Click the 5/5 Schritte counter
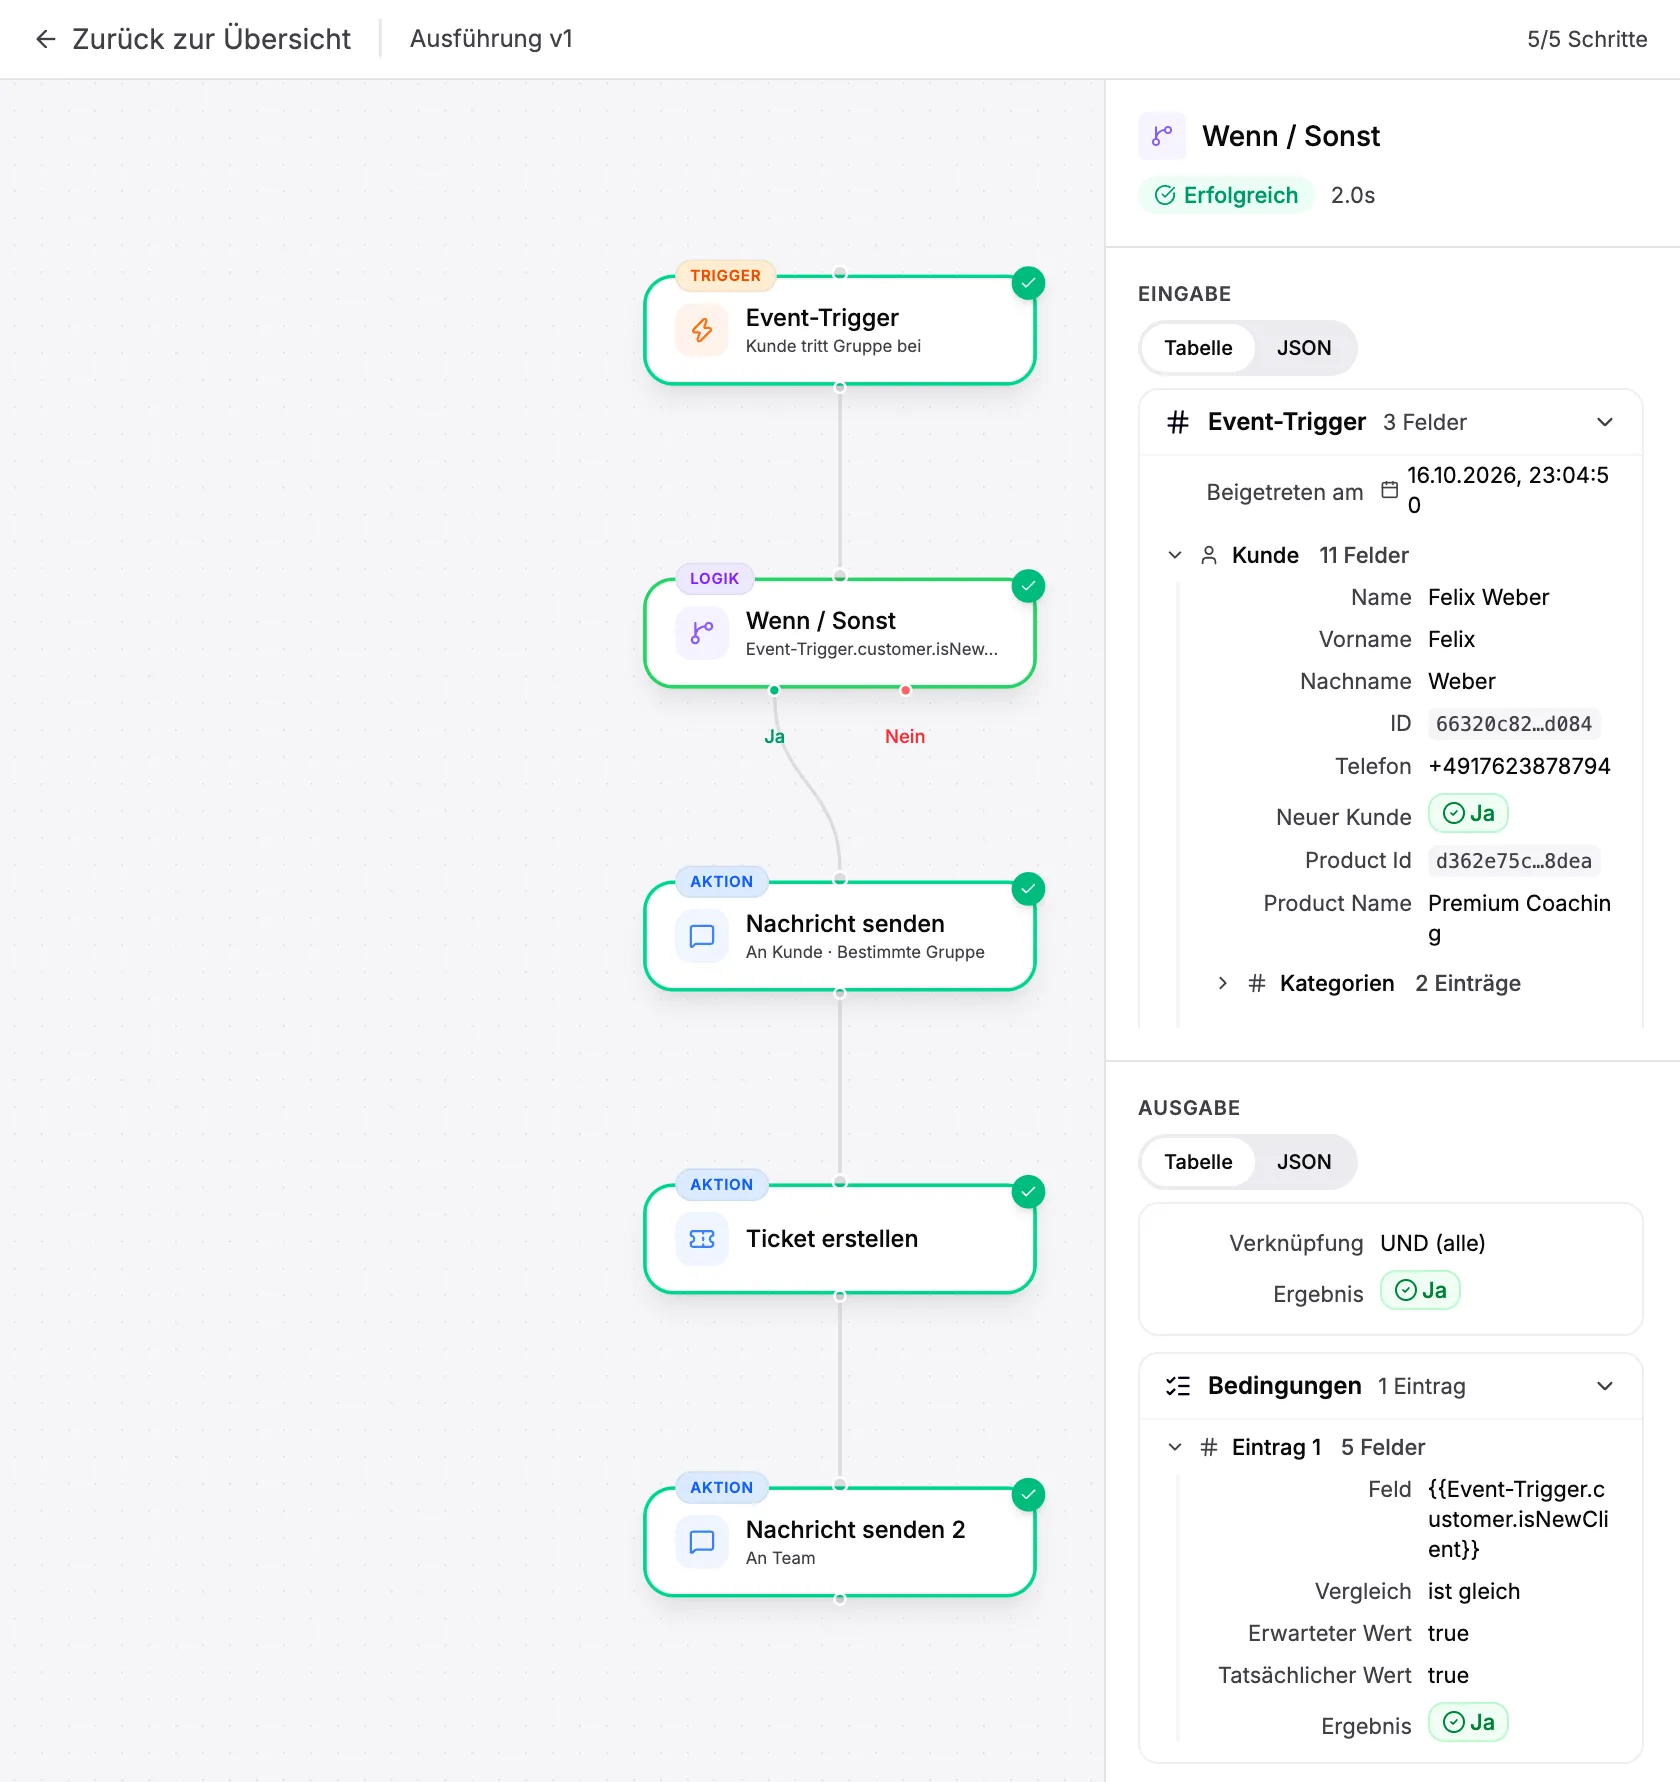The image size is (1680, 1782). coord(1587,39)
